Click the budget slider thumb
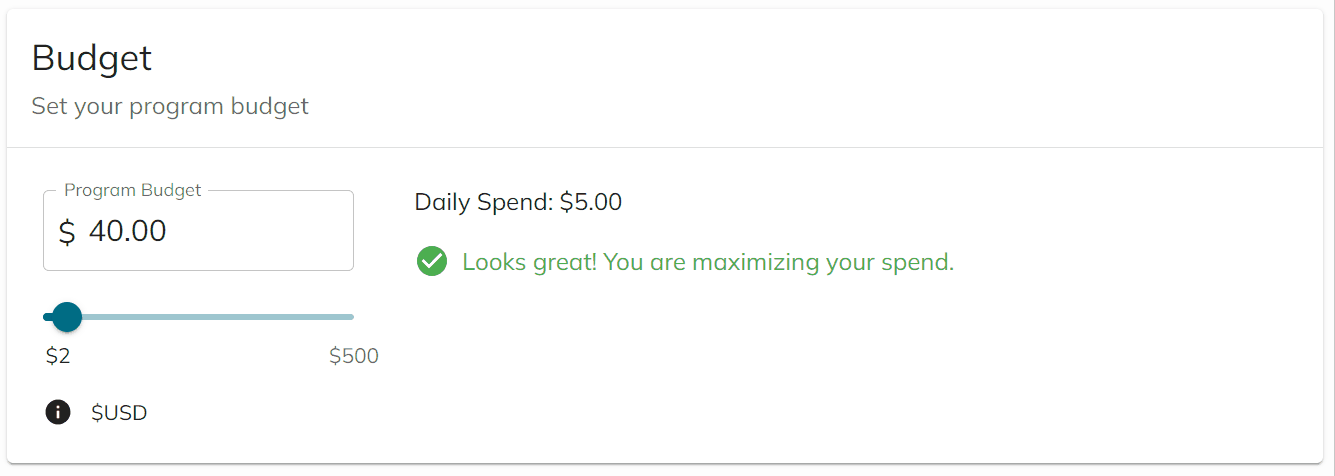Screen dimensions: 1335x476 (x=66, y=317)
